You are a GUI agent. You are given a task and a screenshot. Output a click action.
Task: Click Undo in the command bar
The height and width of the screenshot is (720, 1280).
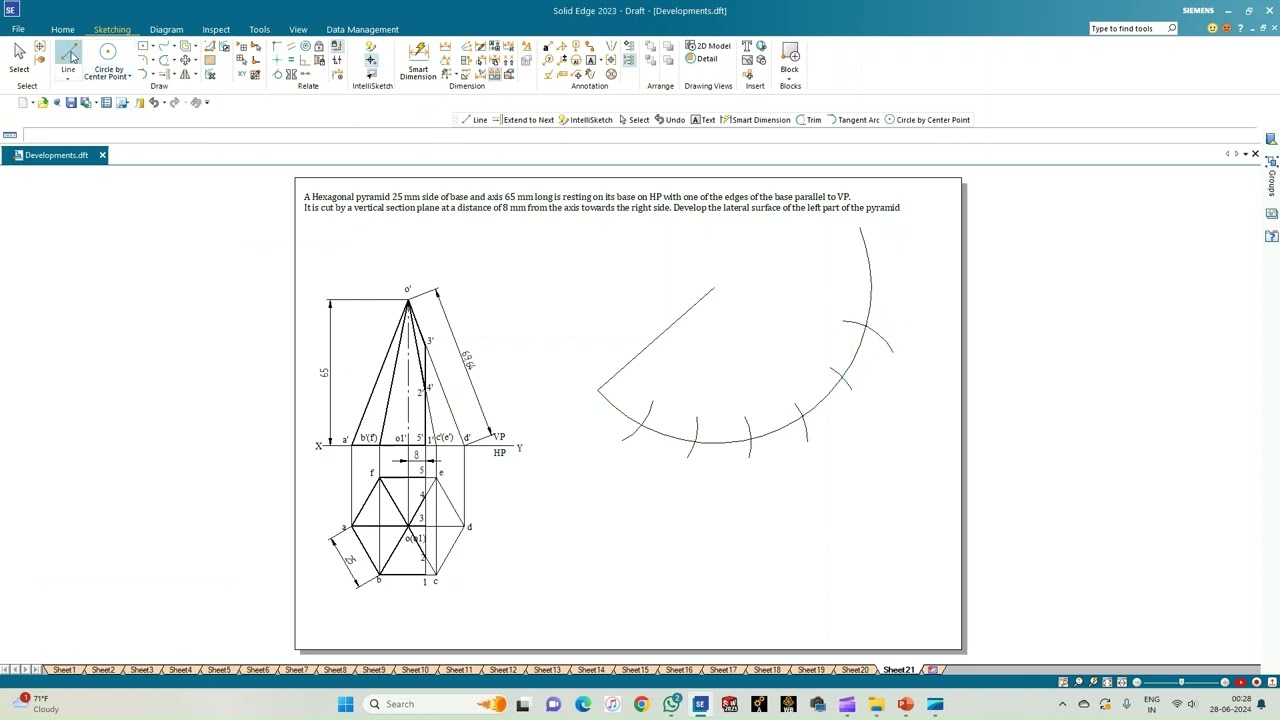coord(670,120)
